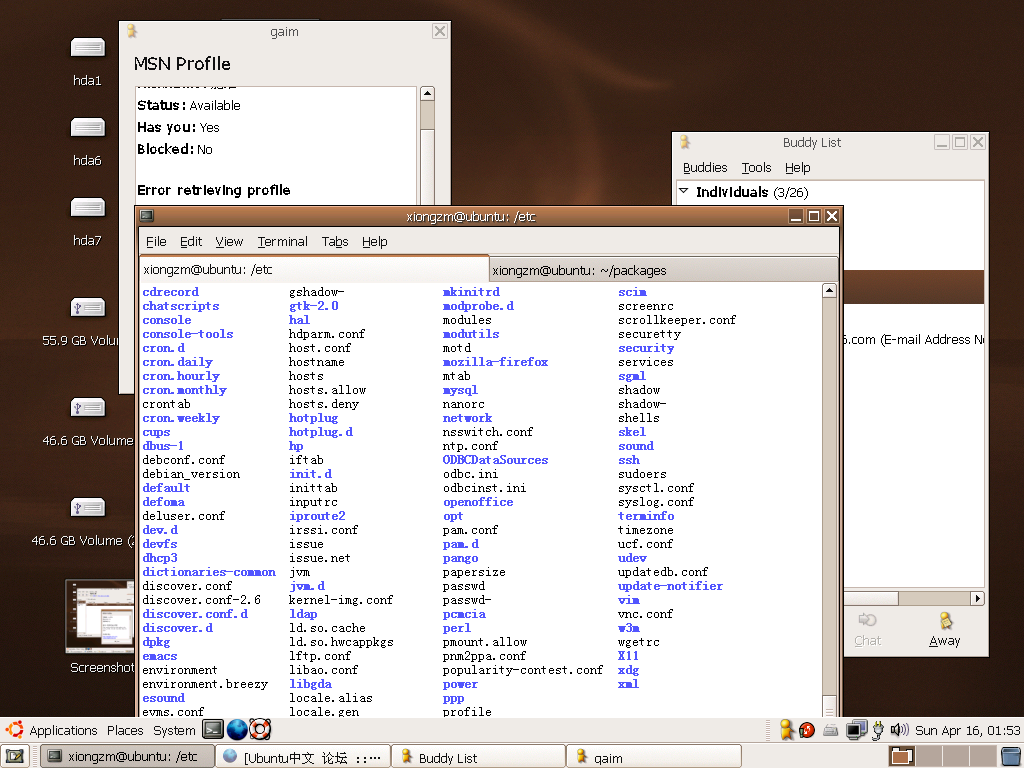Click the "mozilla-firefox" directory name in terminal
Screen dimensions: 1024x768
pos(495,362)
